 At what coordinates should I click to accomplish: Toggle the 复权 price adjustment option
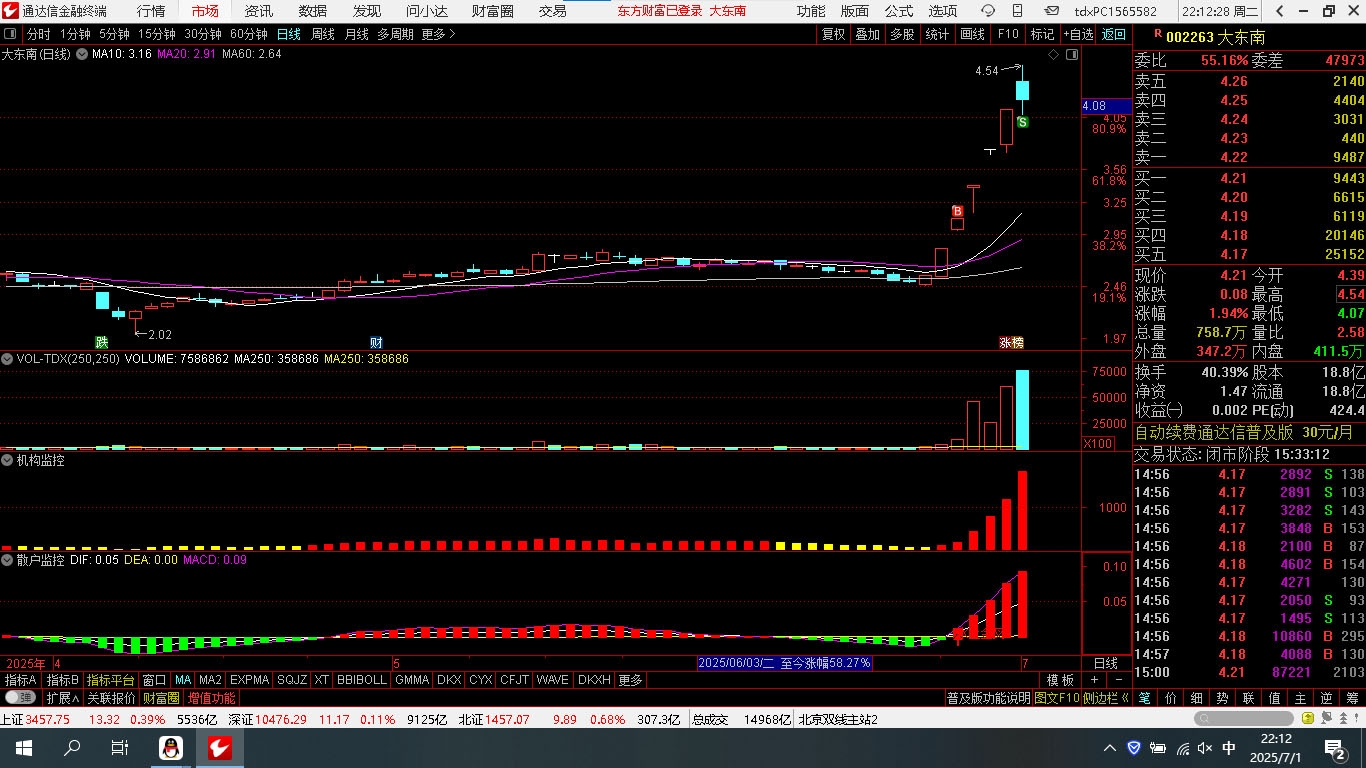click(833, 34)
